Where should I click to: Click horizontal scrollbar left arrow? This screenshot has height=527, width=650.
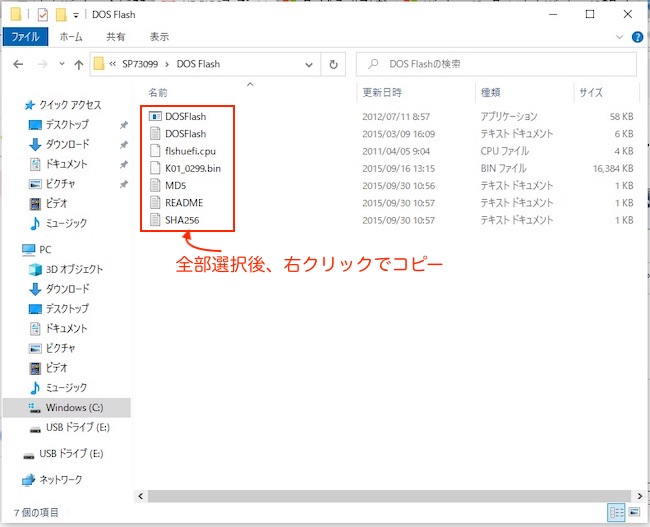141,496
